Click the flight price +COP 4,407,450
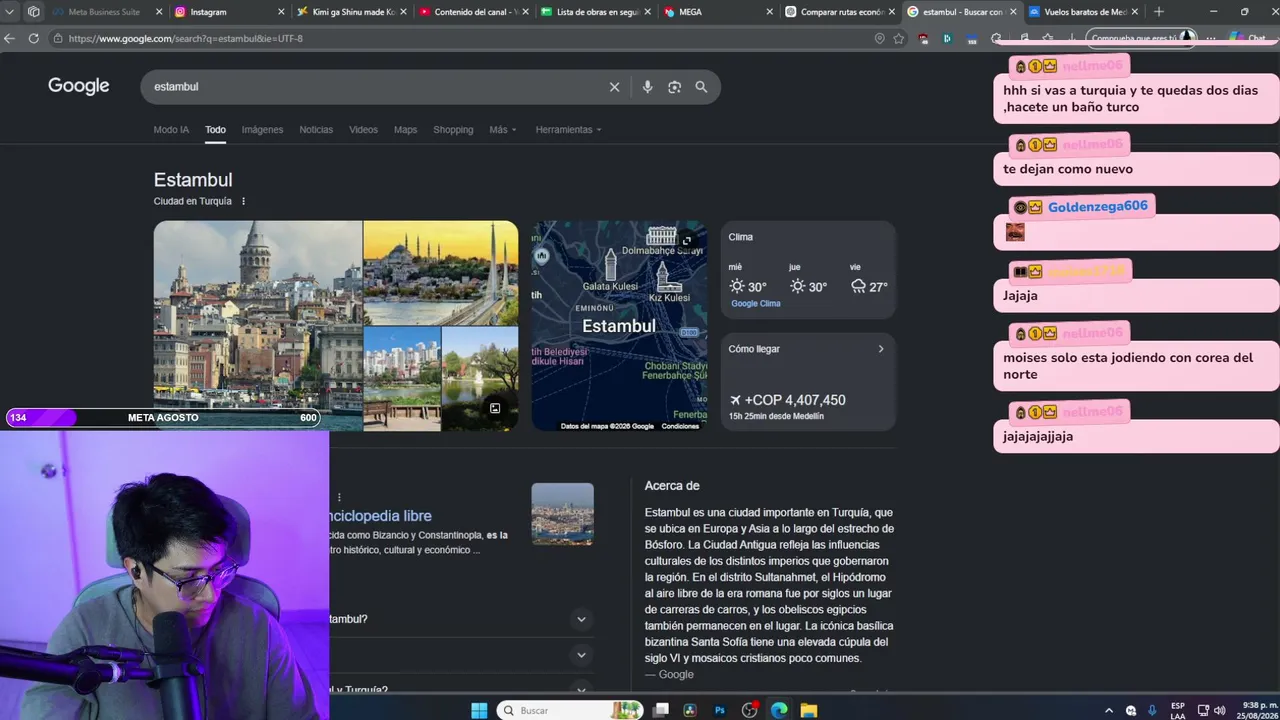The height and width of the screenshot is (720, 1280). [x=795, y=400]
